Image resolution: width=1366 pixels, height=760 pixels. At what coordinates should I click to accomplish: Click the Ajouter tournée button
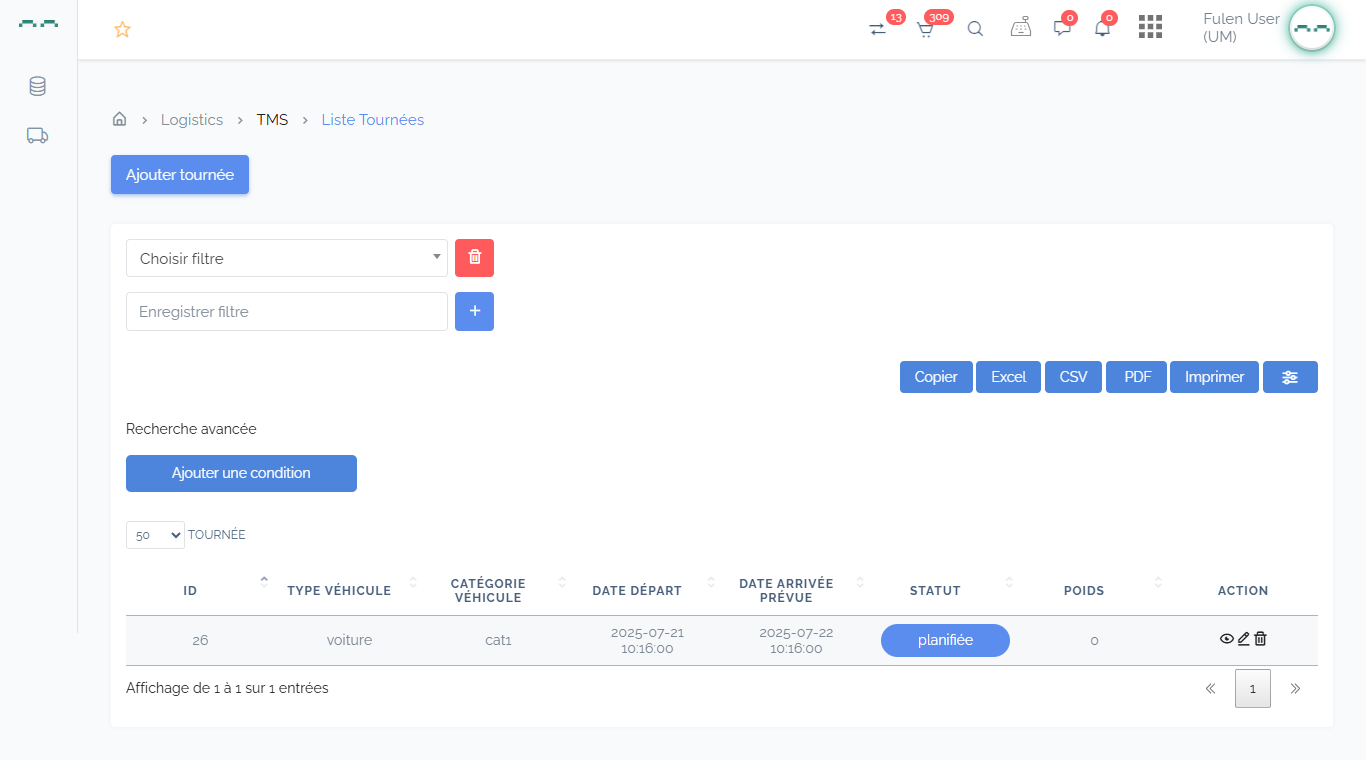click(x=180, y=174)
